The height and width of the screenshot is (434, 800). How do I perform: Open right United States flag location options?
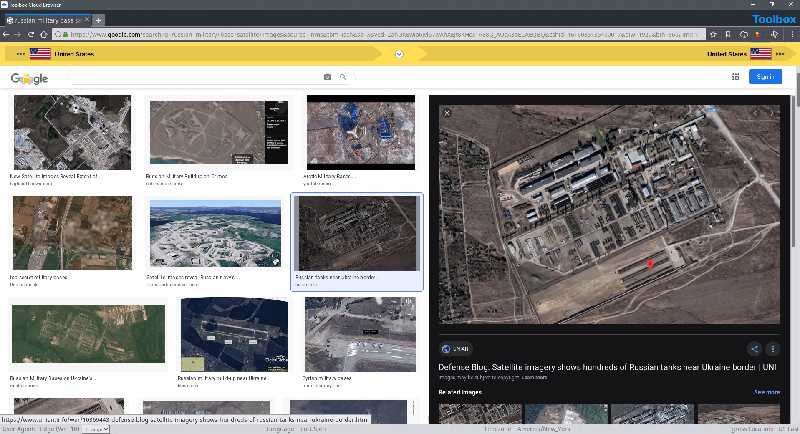(x=761, y=54)
